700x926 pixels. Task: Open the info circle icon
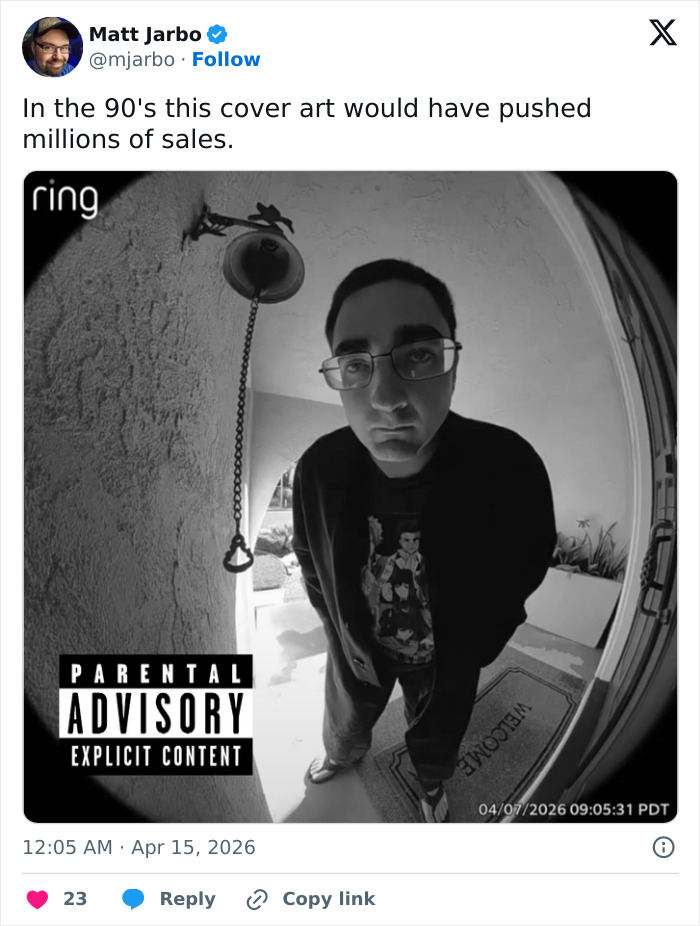[663, 847]
